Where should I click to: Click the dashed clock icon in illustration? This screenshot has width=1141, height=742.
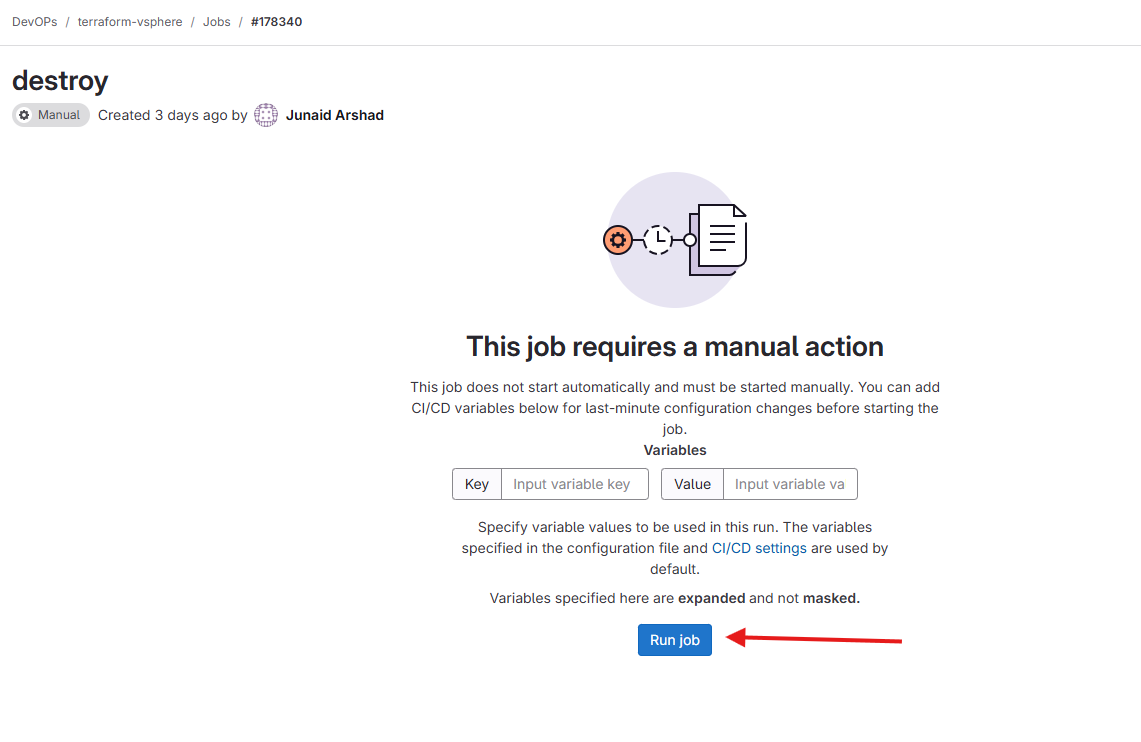(x=658, y=240)
